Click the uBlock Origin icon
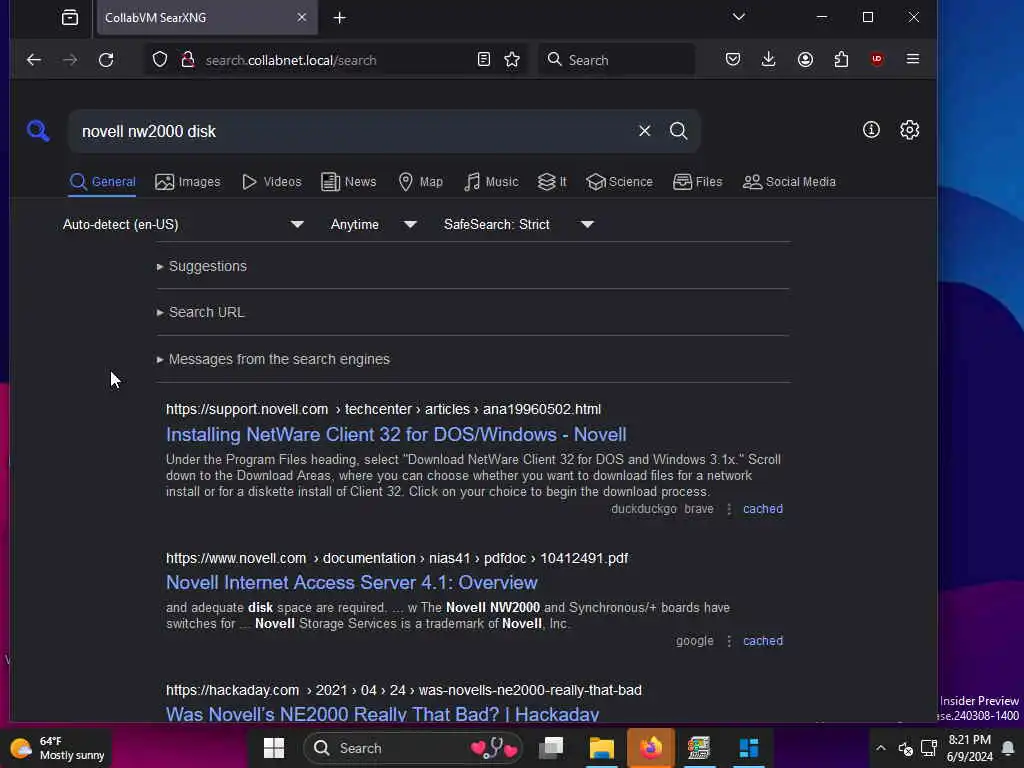 877,59
